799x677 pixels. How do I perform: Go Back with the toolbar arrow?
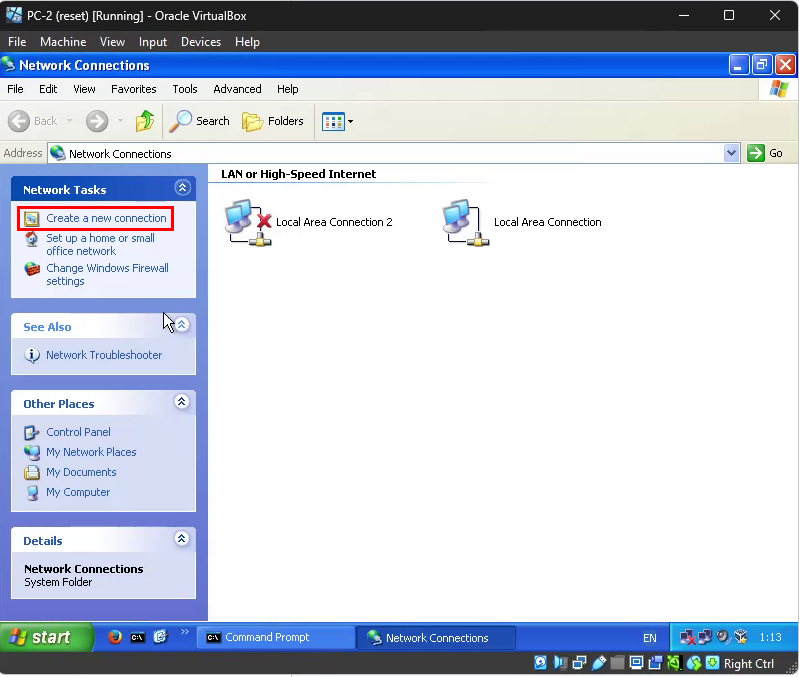point(19,121)
